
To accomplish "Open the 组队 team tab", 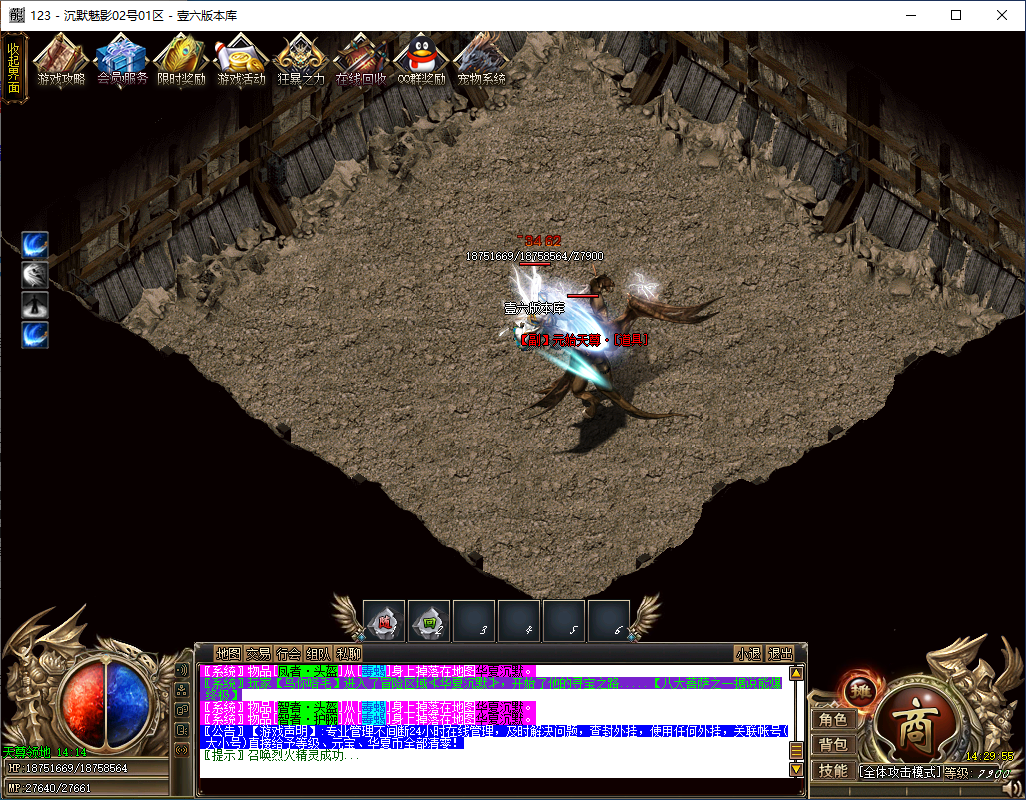I will (318, 653).
